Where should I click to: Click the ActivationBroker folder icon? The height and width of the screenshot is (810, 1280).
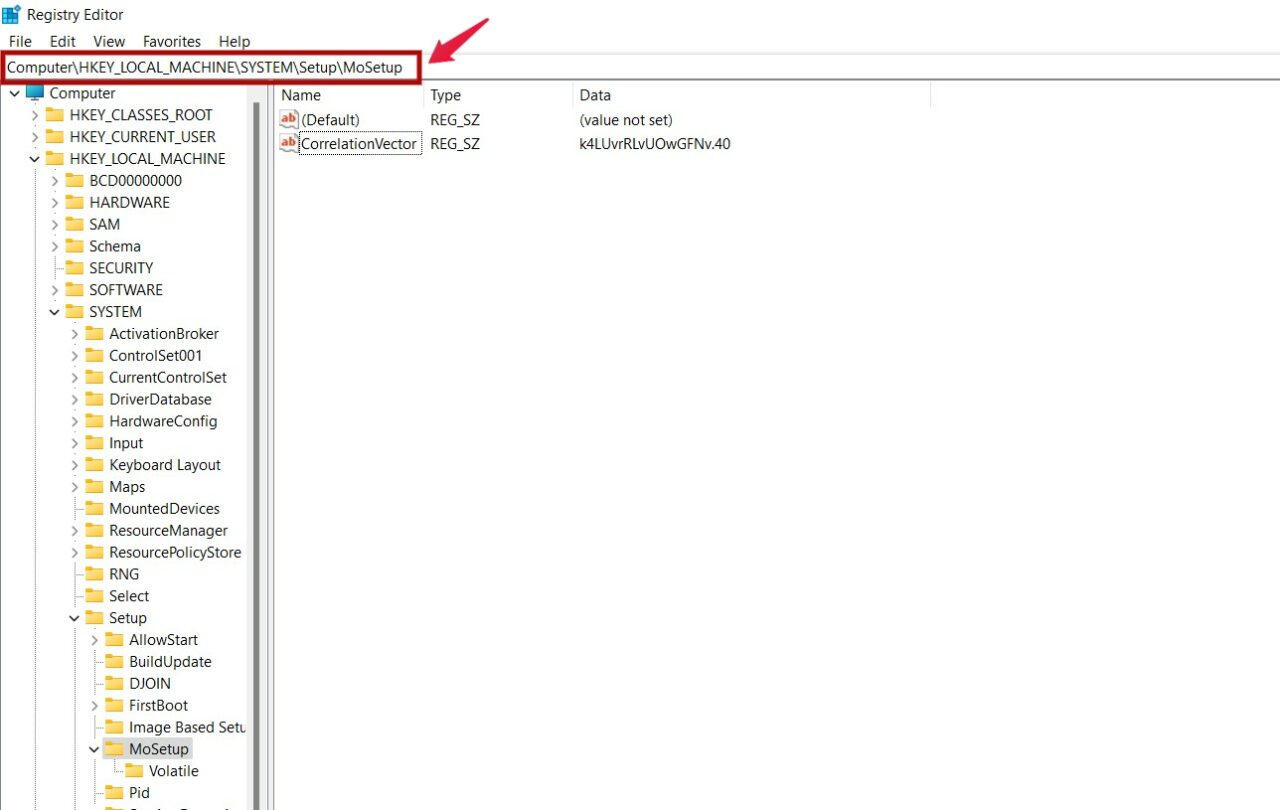(94, 334)
